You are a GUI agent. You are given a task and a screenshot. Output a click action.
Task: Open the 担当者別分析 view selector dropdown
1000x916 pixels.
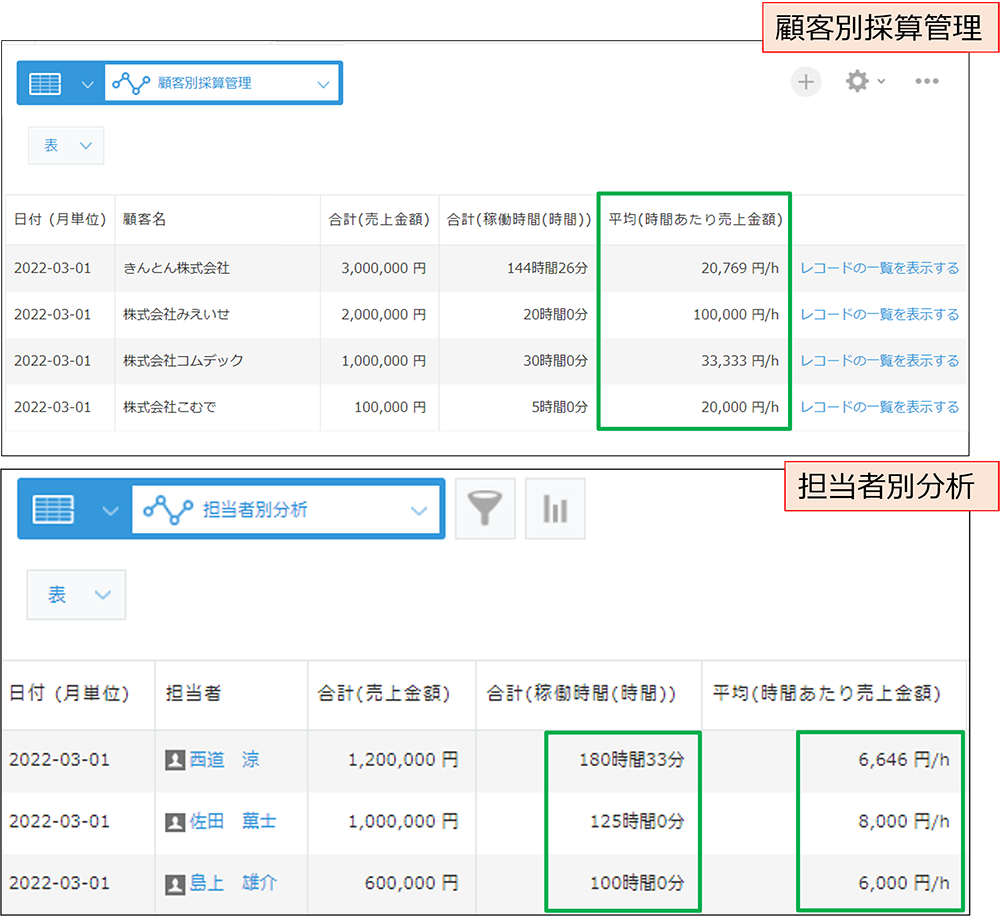point(420,509)
